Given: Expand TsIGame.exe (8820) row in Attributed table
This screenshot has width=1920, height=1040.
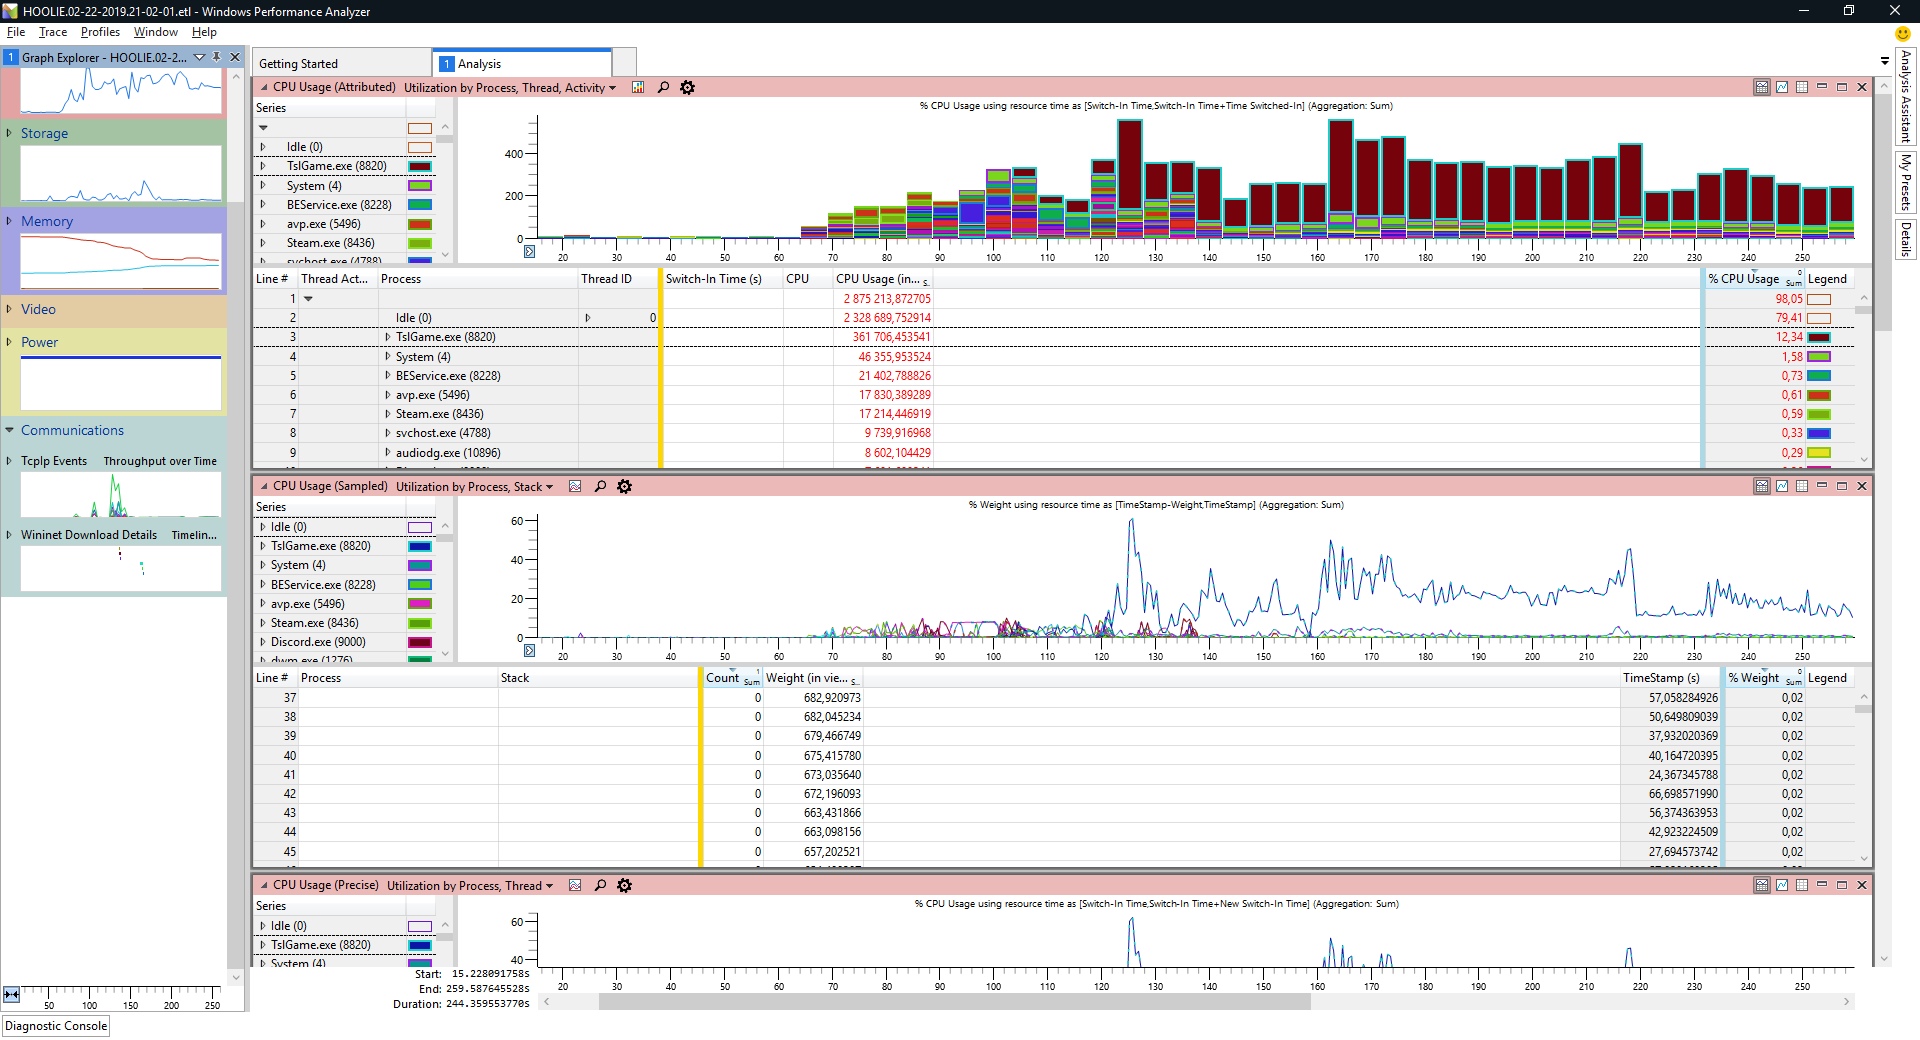Looking at the screenshot, I should (388, 337).
